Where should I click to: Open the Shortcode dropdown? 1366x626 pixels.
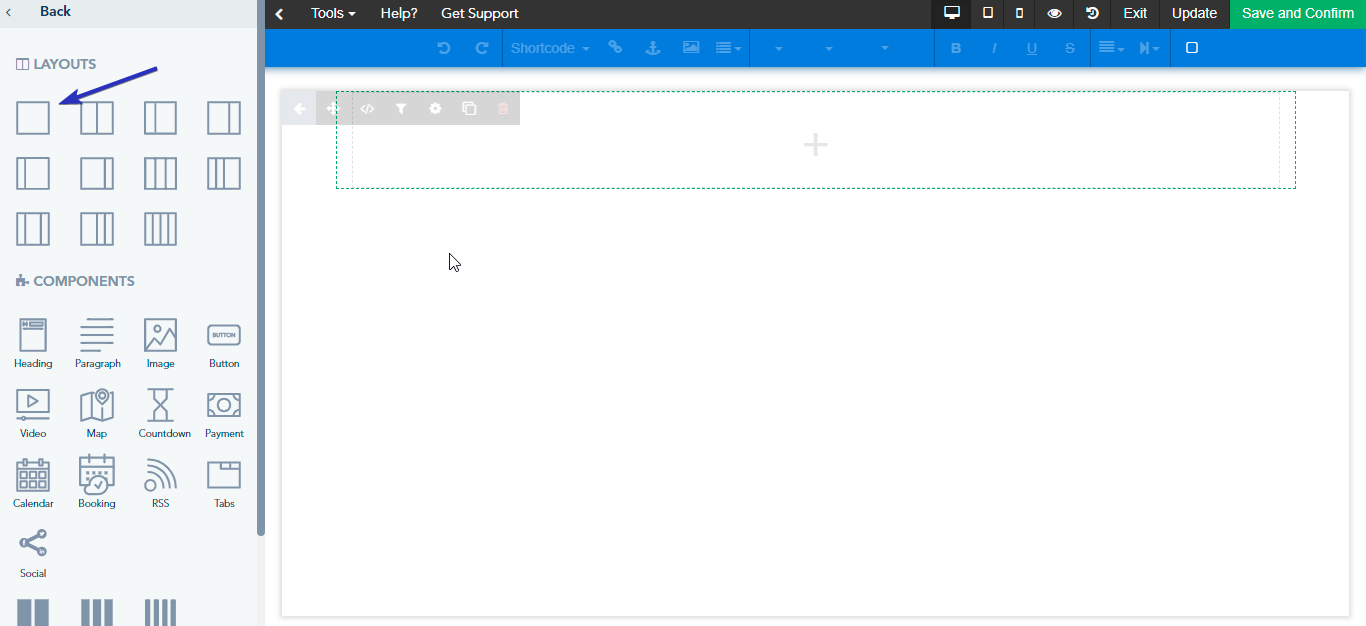[550, 48]
